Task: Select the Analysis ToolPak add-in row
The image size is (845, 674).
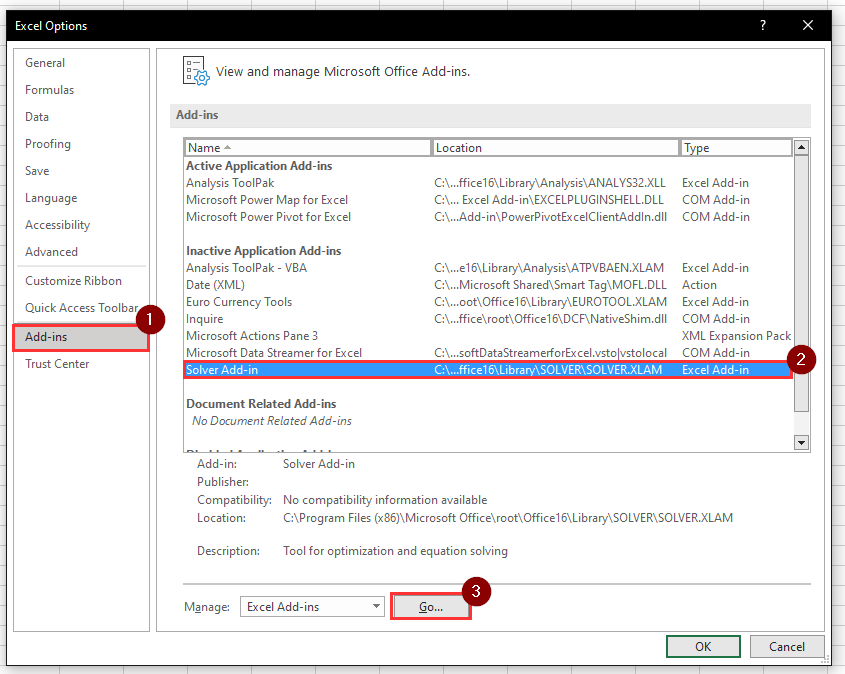Action: 488,183
